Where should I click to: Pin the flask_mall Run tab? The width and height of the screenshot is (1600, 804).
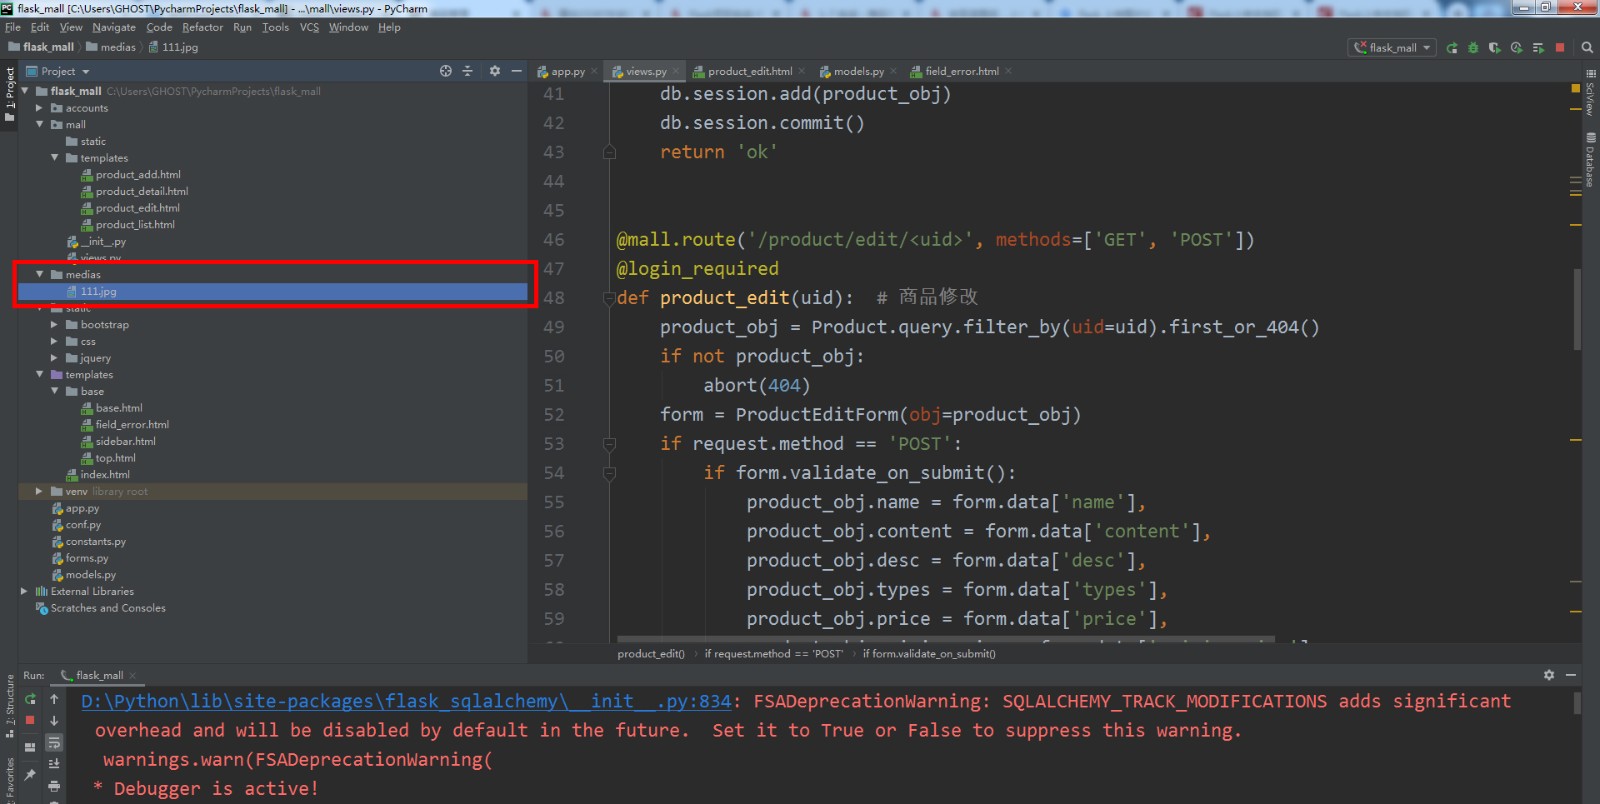pos(30,775)
